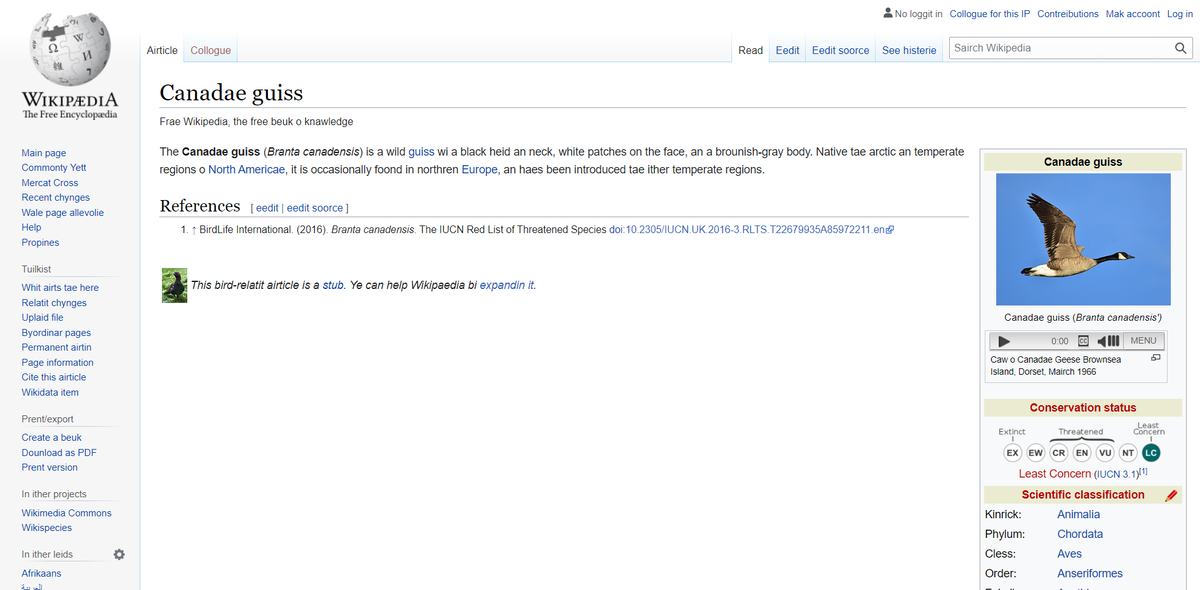Open Mercat Cross sidebar link
This screenshot has height=590, width=1200.
pyautogui.click(x=50, y=183)
